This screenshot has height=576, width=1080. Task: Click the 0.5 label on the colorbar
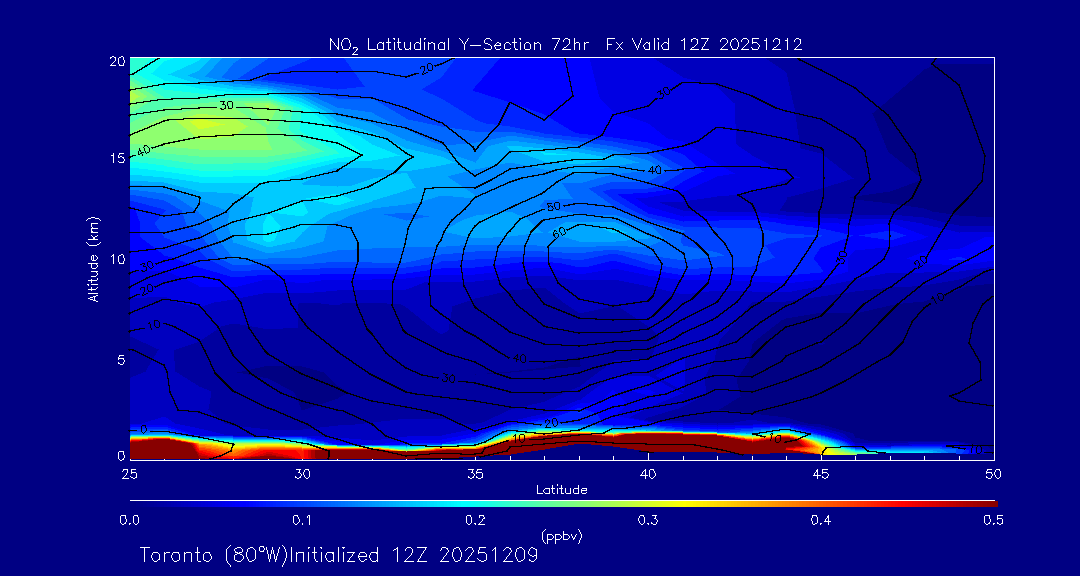pyautogui.click(x=993, y=520)
